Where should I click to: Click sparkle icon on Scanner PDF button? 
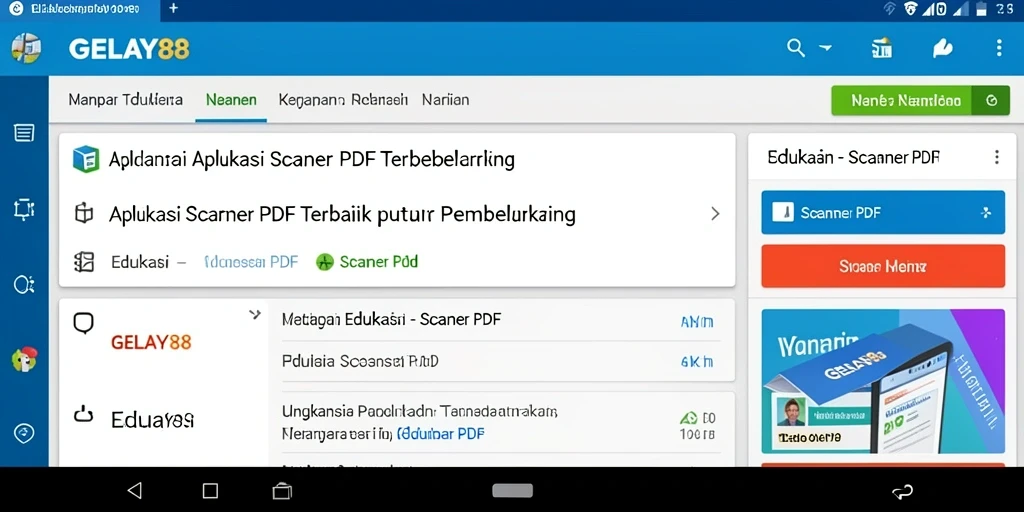pyautogui.click(x=986, y=212)
